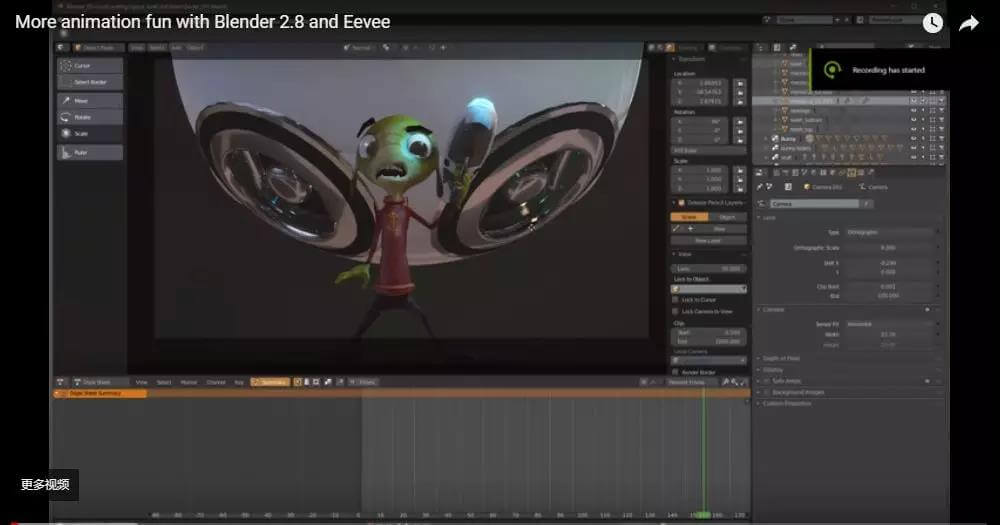Enable Lock to Cursor checkbox

pos(675,300)
